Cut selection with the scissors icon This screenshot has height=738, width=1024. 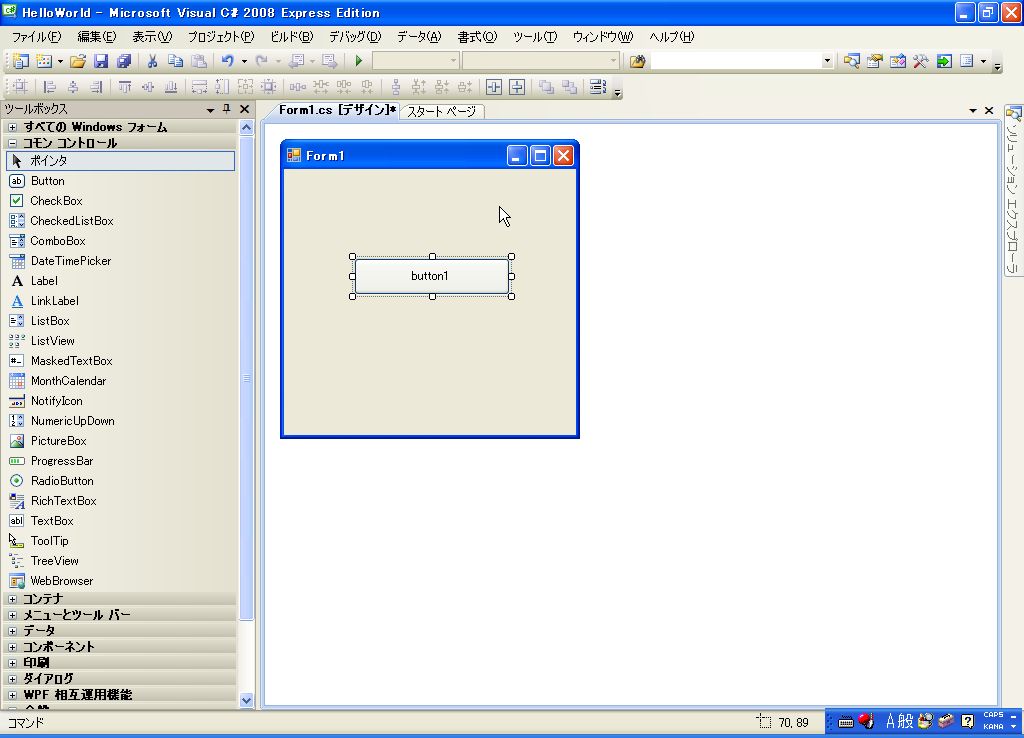pos(152,61)
